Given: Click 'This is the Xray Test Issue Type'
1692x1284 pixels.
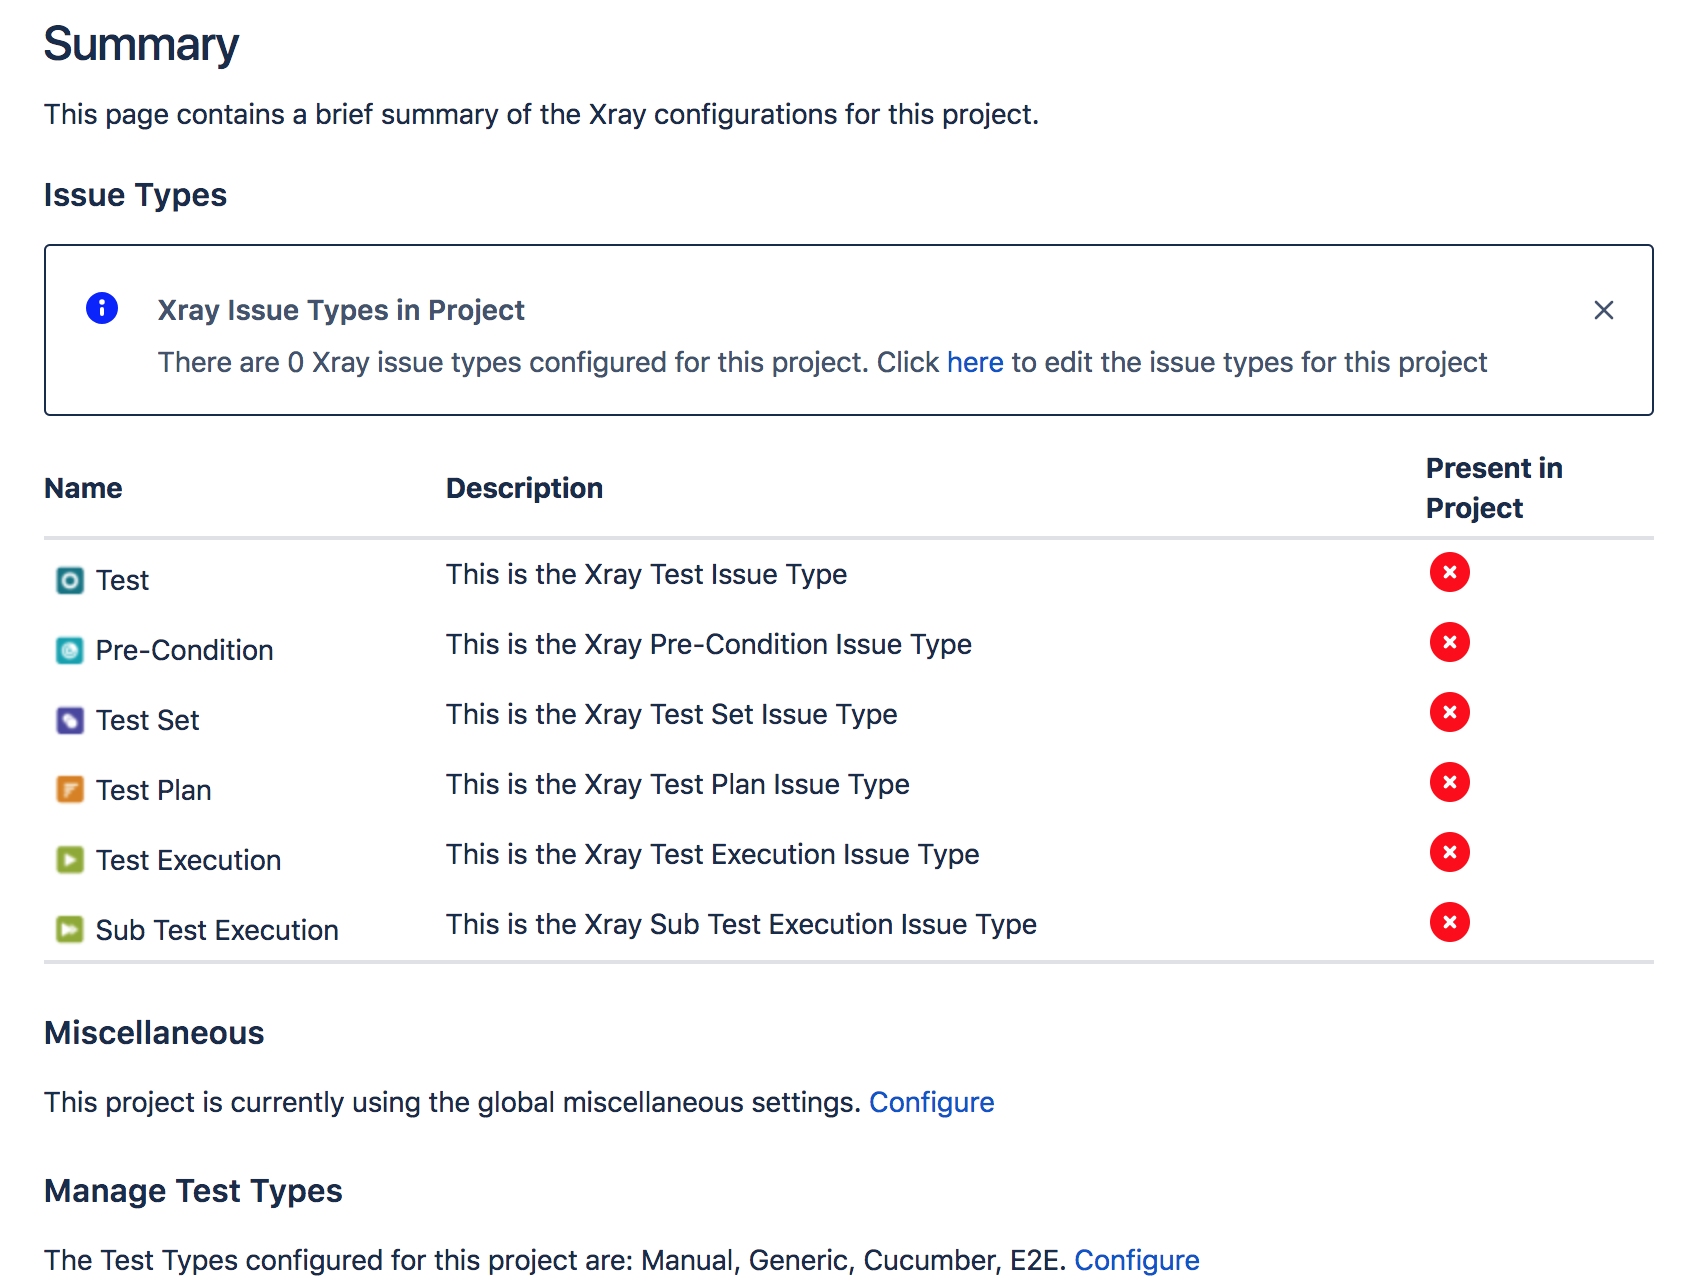Looking at the screenshot, I should tap(647, 574).
